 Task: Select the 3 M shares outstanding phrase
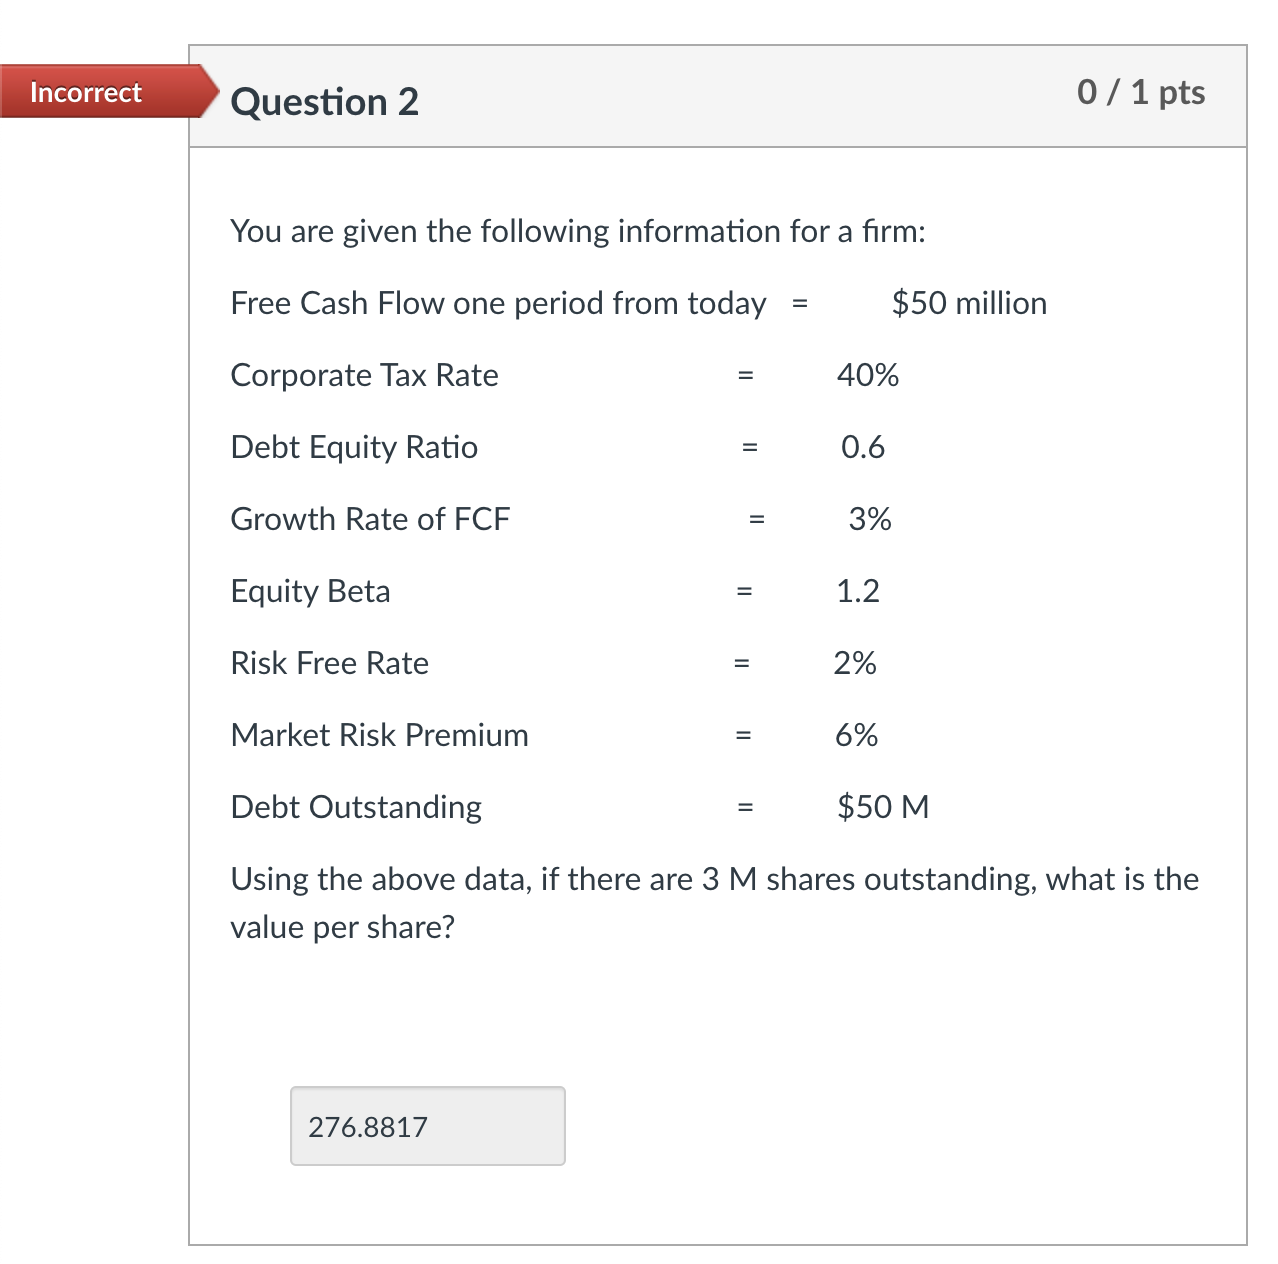pyautogui.click(x=855, y=879)
